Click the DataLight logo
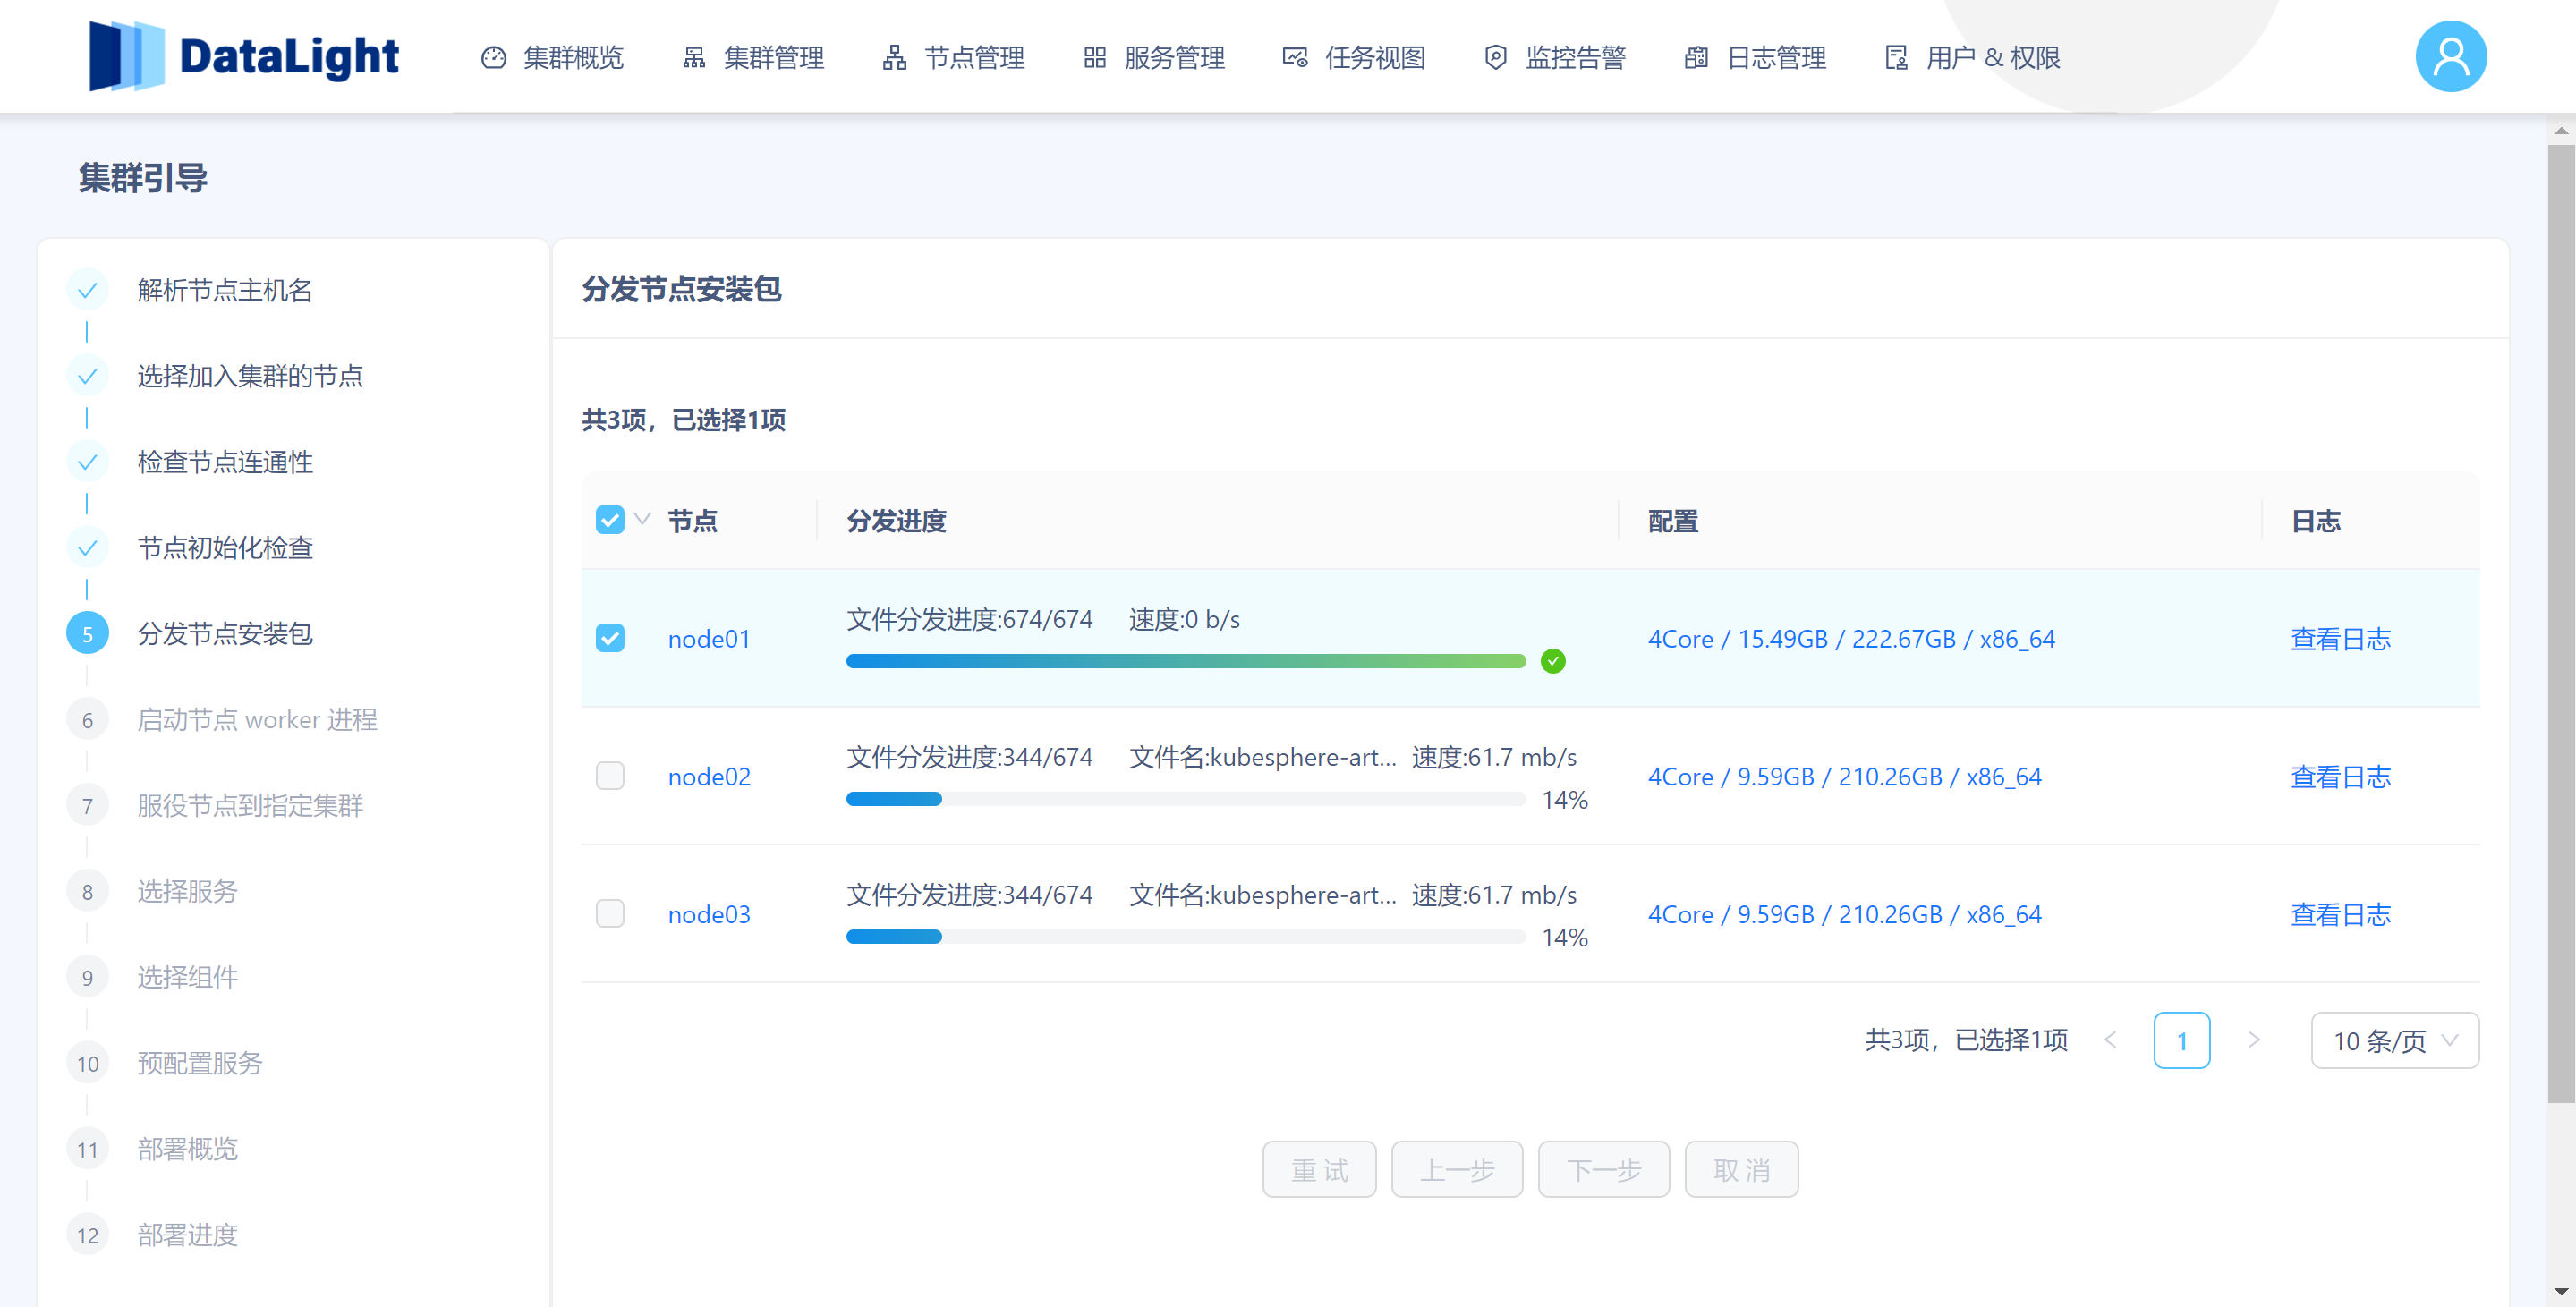The height and width of the screenshot is (1307, 2576). [x=244, y=56]
